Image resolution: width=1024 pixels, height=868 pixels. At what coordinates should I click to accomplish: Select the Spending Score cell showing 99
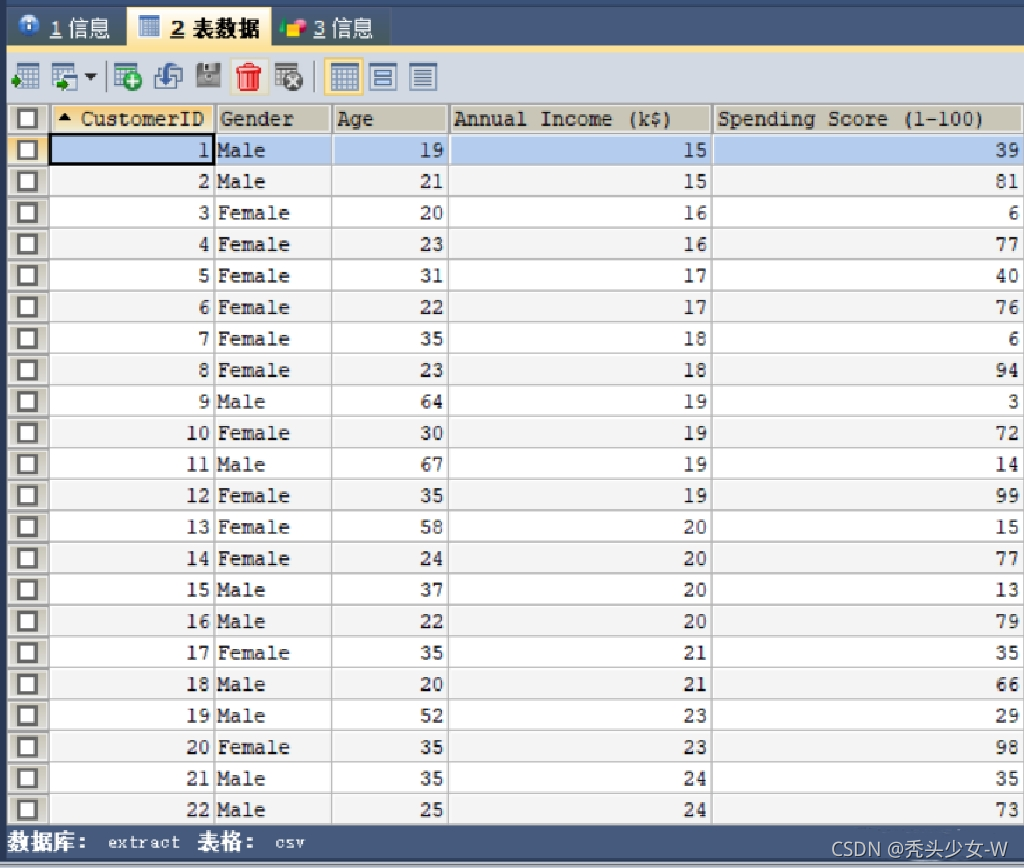pyautogui.click(x=868, y=496)
